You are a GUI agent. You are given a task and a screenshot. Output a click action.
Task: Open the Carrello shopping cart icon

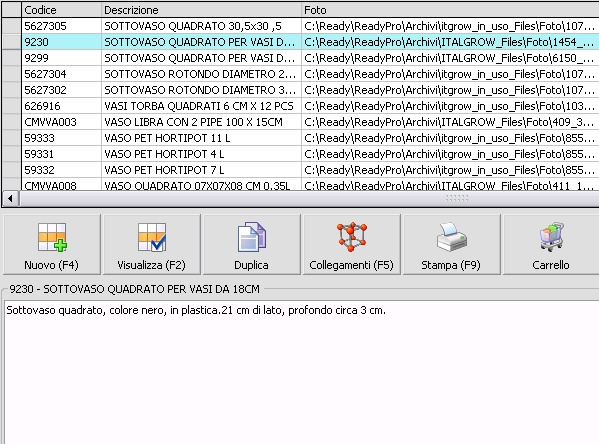[x=552, y=237]
